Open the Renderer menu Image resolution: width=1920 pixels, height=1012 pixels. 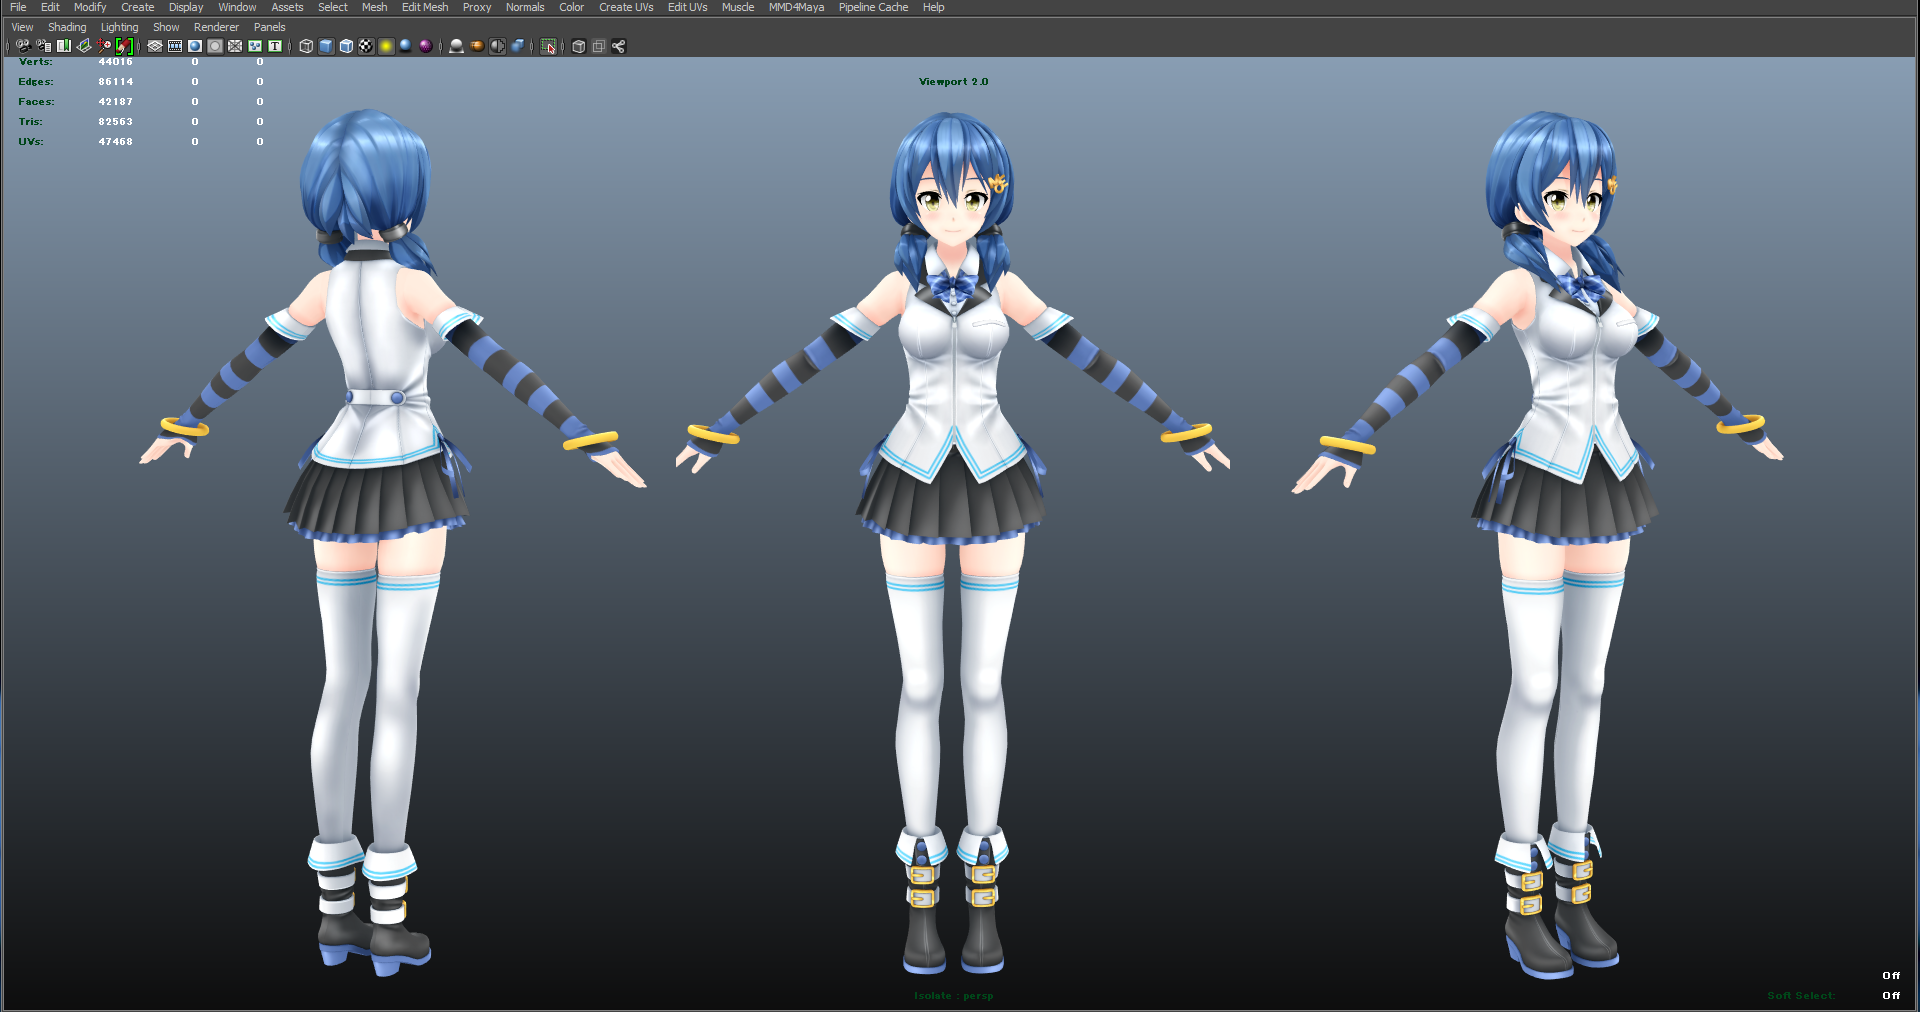[x=216, y=27]
